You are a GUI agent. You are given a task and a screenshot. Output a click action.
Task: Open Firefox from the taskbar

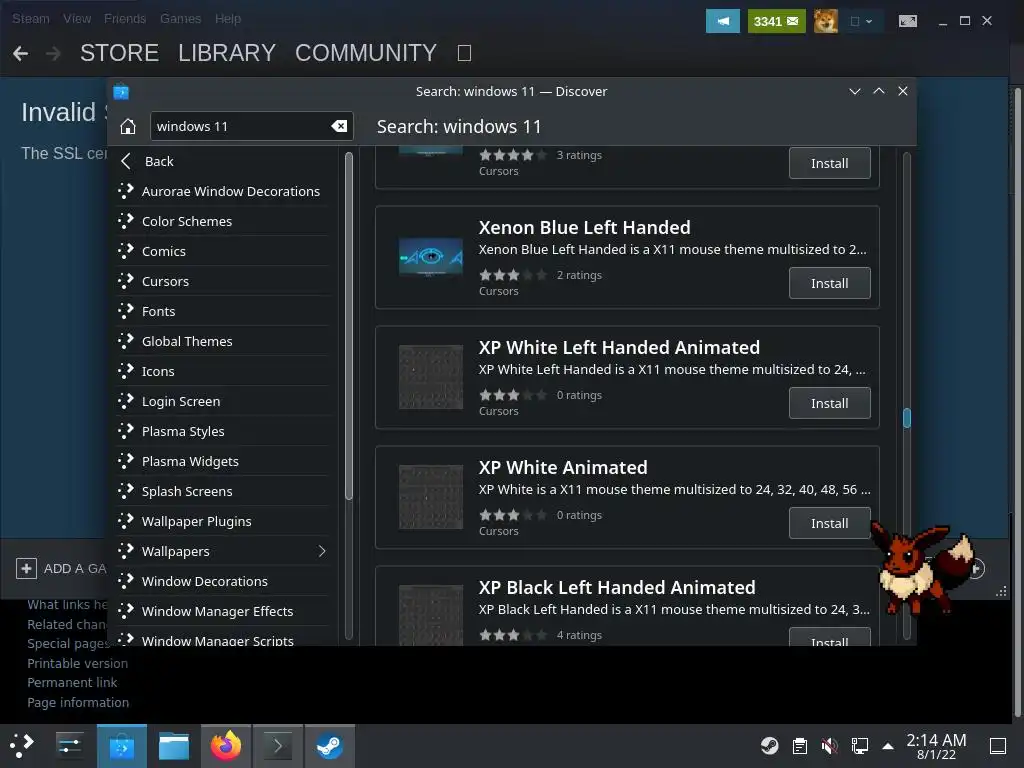(x=226, y=746)
